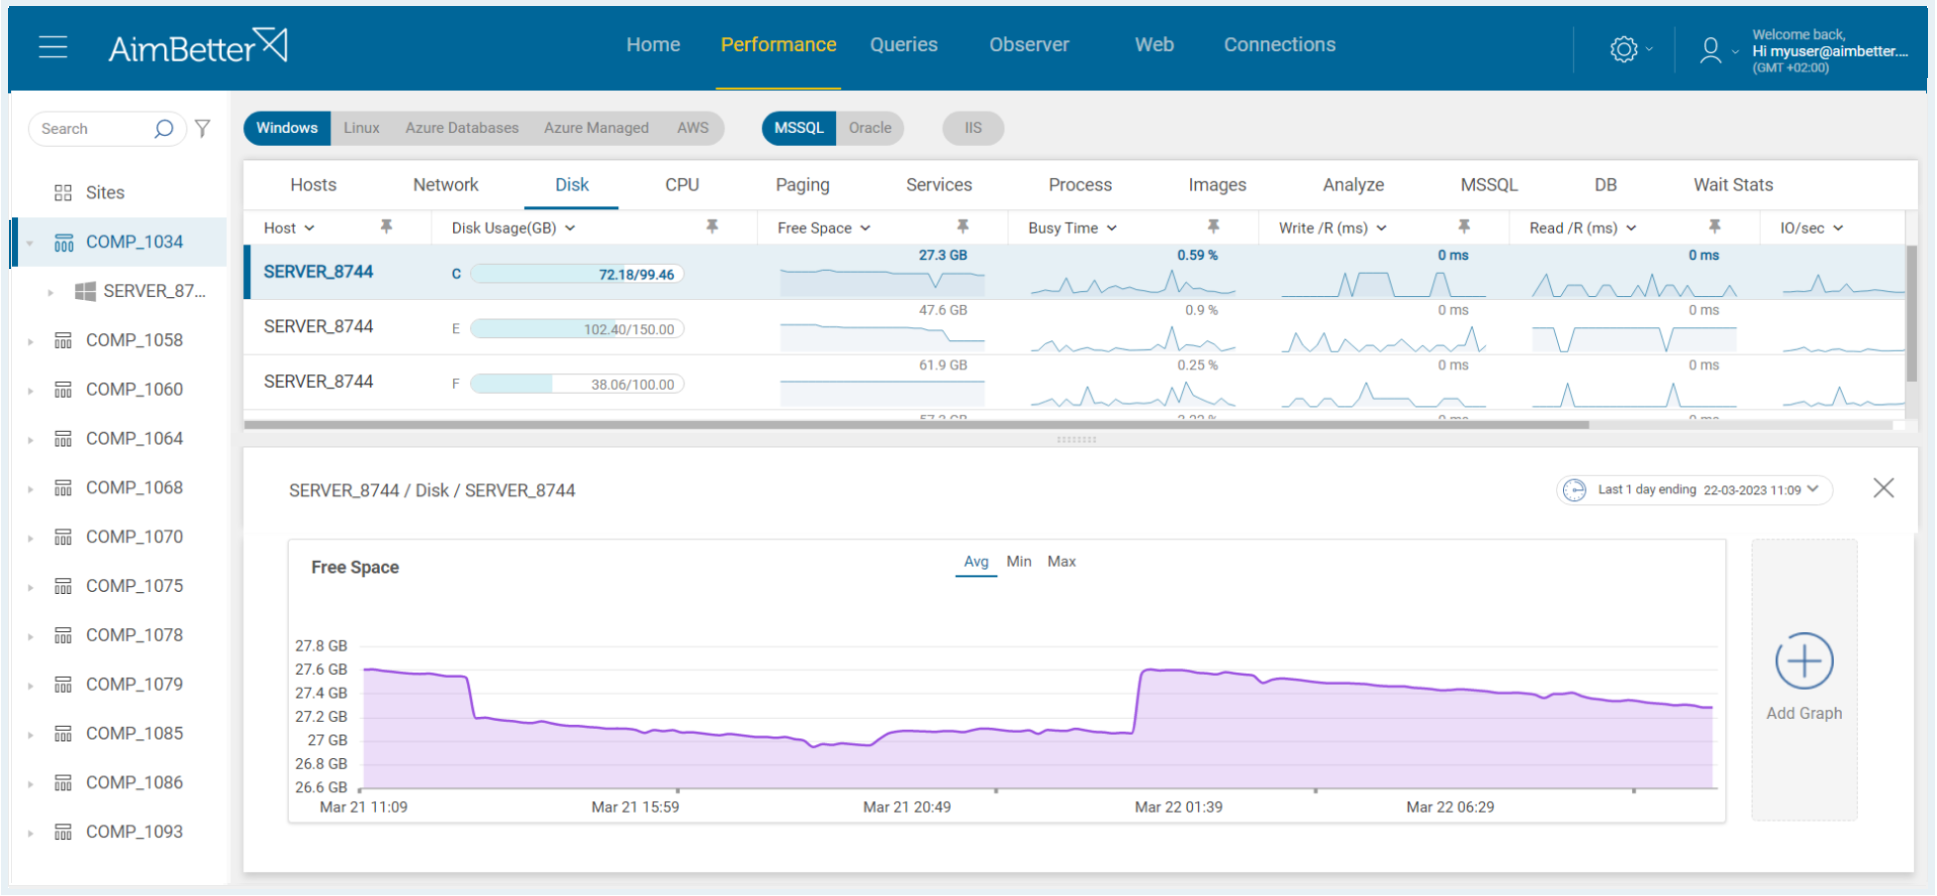1937x896 pixels.
Task: Click the COMP_1034 server icon
Action: 63,242
